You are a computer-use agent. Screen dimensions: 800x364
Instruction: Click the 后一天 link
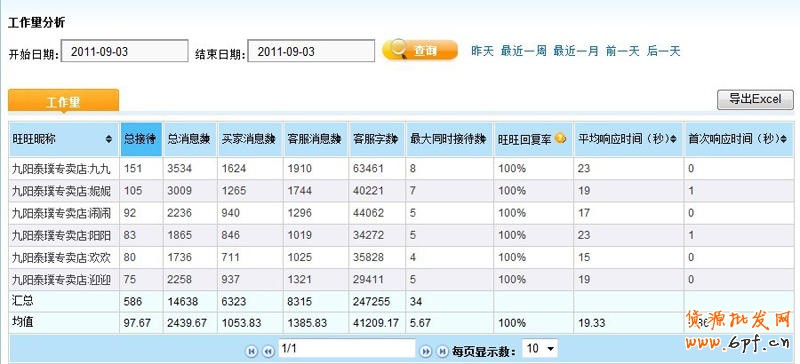pos(664,51)
